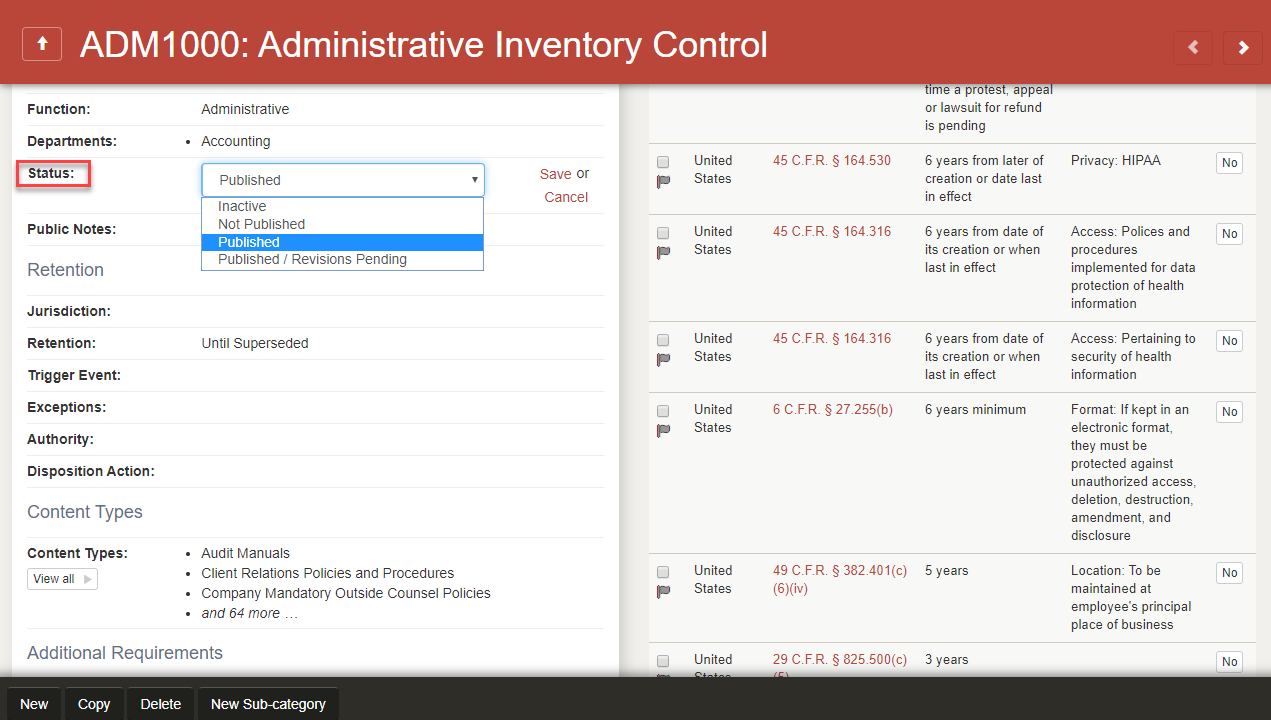
Task: Toggle the No button for Privacy: HIPAA row
Action: tap(1229, 163)
